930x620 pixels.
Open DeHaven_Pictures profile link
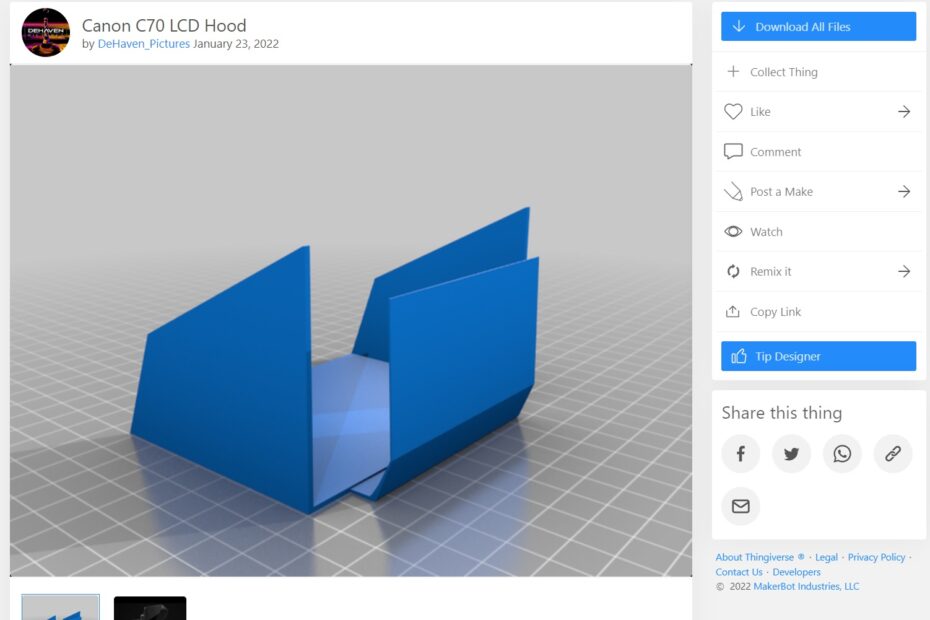coord(144,44)
